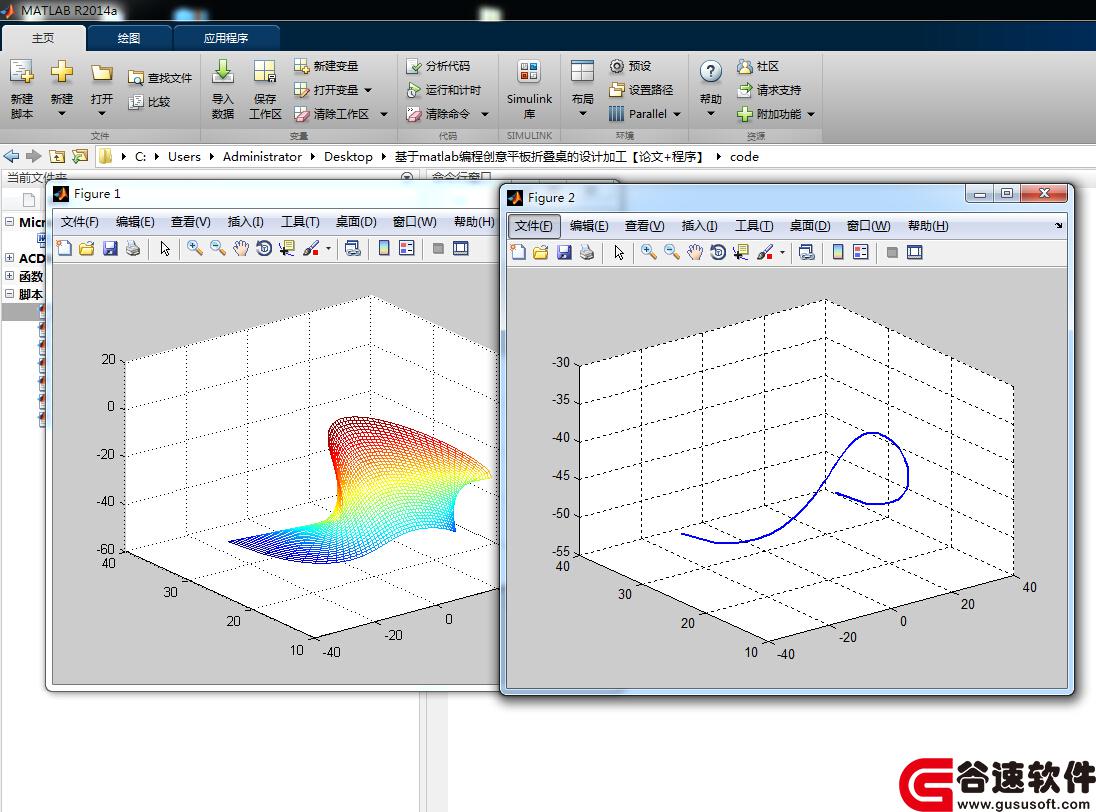Click the 新建变量 (New Variable) icon
Image resolution: width=1096 pixels, height=812 pixels.
click(x=301, y=66)
